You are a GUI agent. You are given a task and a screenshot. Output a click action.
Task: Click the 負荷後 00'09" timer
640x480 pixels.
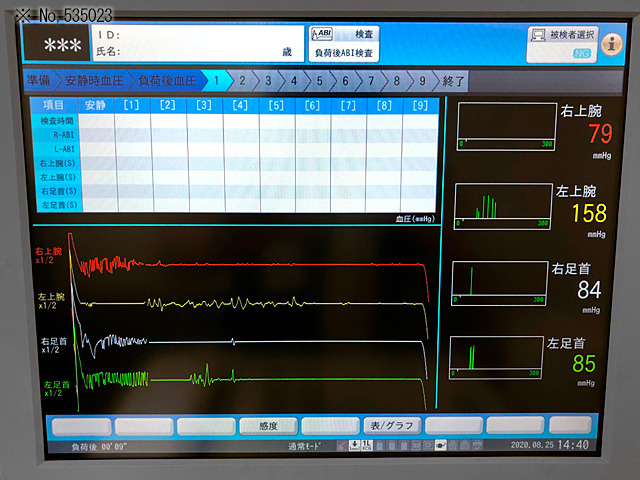pyautogui.click(x=99, y=447)
